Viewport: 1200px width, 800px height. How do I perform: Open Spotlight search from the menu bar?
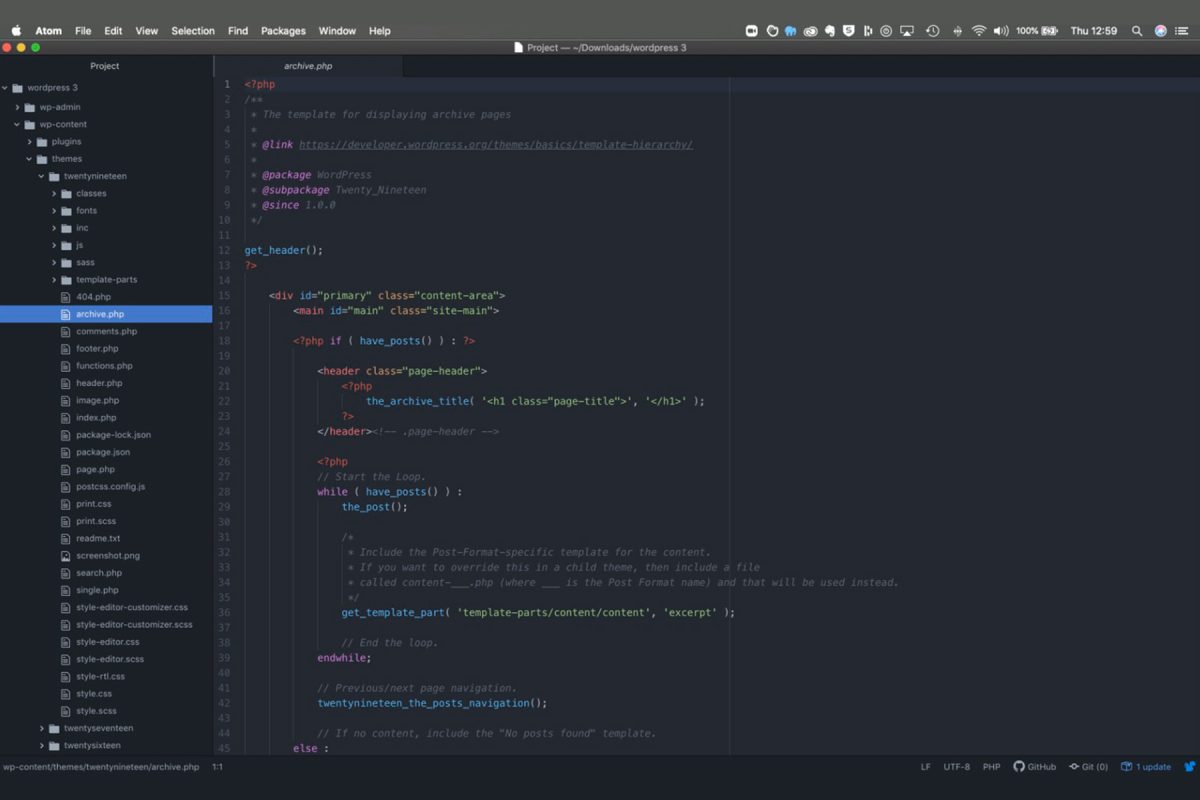click(x=1137, y=30)
